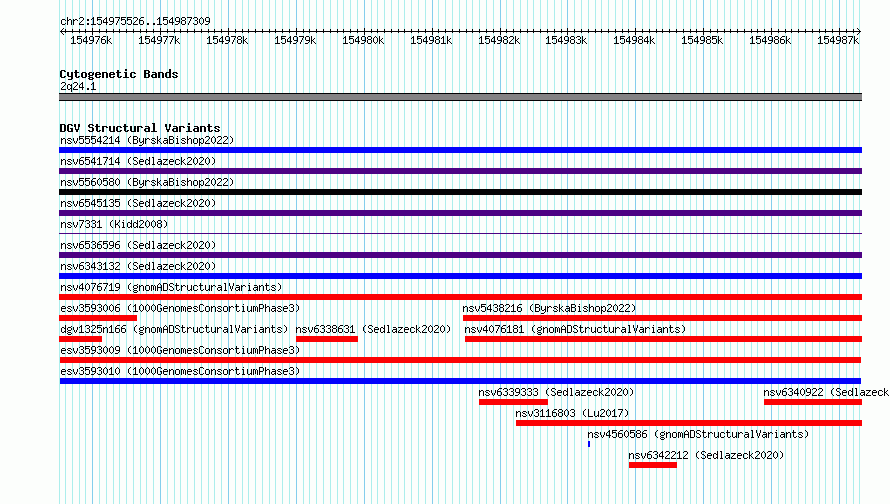Click the 154980k ruler tick label
This screenshot has height=504, width=890.
(363, 40)
